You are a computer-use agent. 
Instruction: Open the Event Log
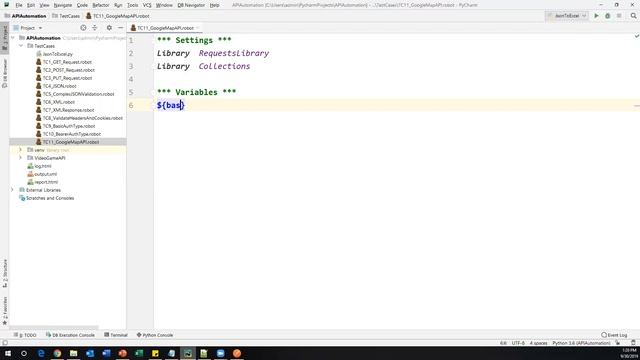tap(614, 335)
